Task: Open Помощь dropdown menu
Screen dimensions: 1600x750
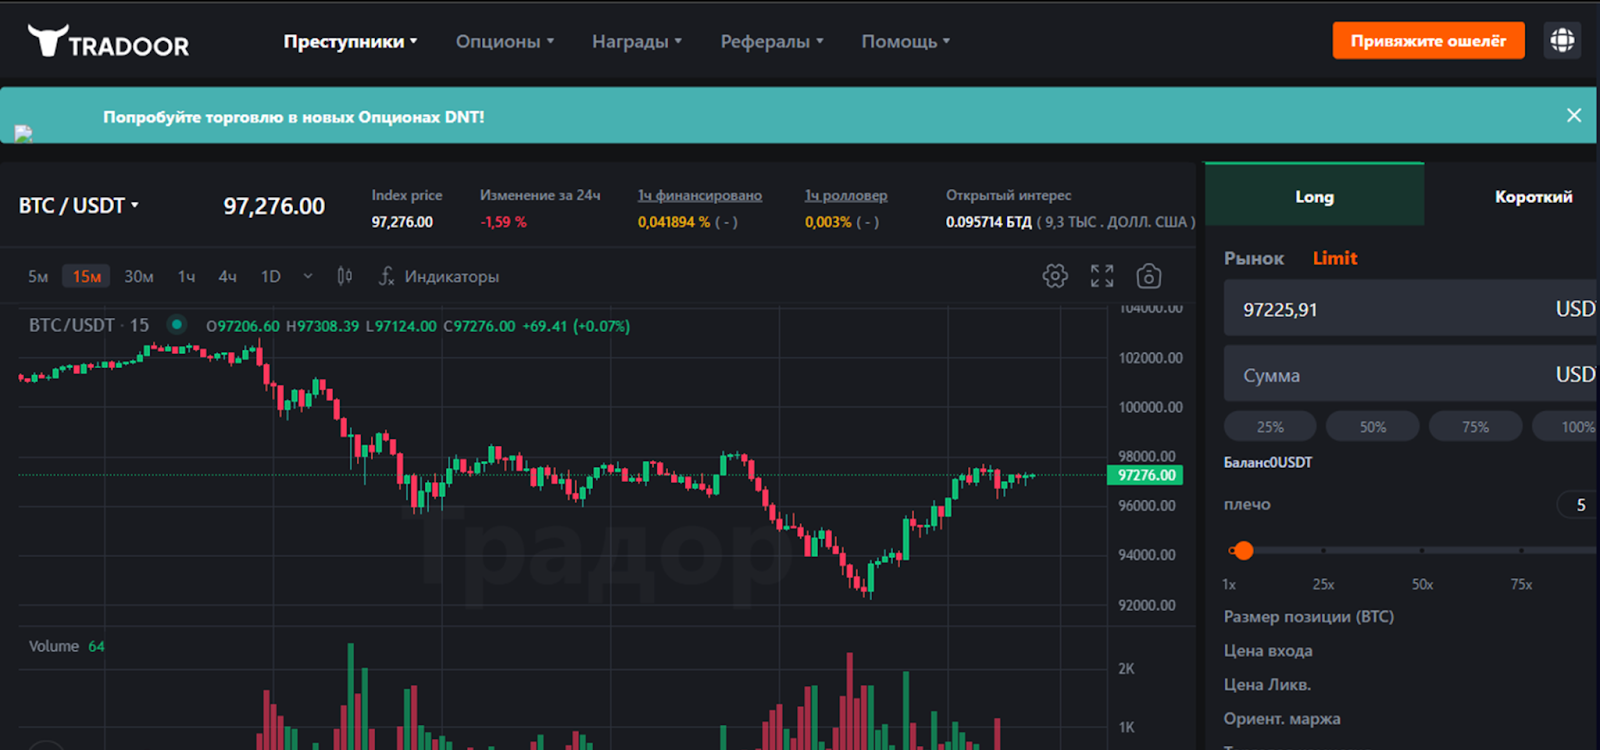Action: pyautogui.click(x=905, y=41)
